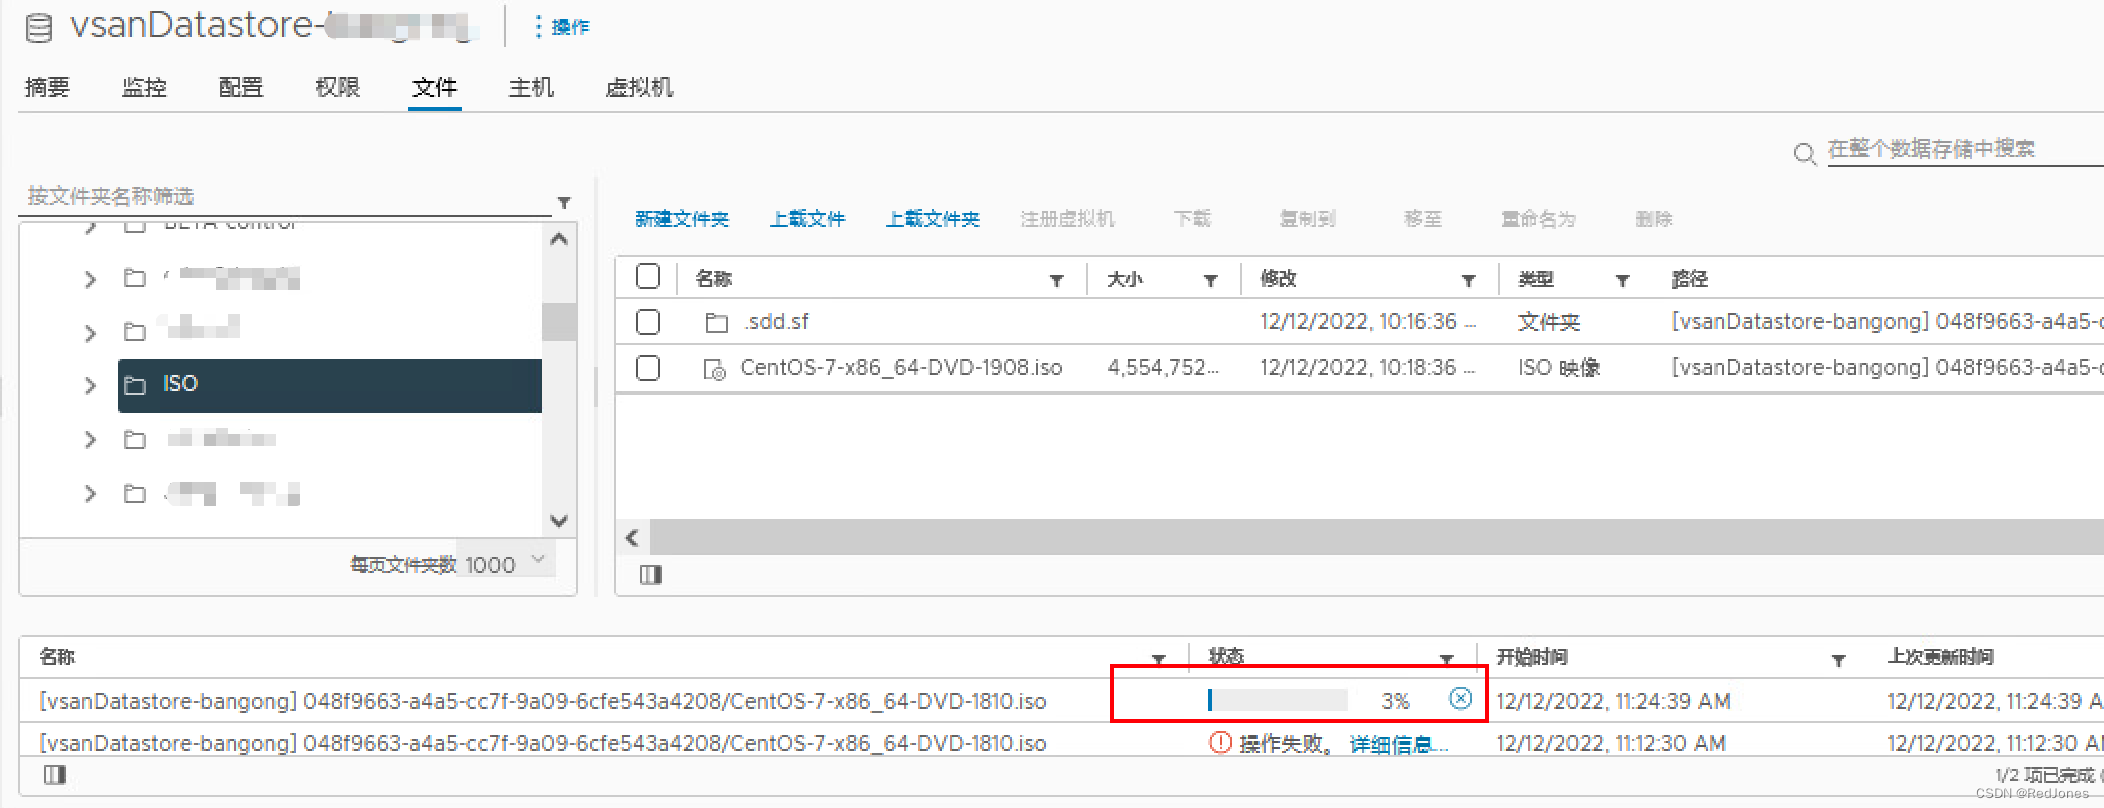The image size is (2104, 808).
Task: Click 上载文件 to upload a file
Action: (x=807, y=219)
